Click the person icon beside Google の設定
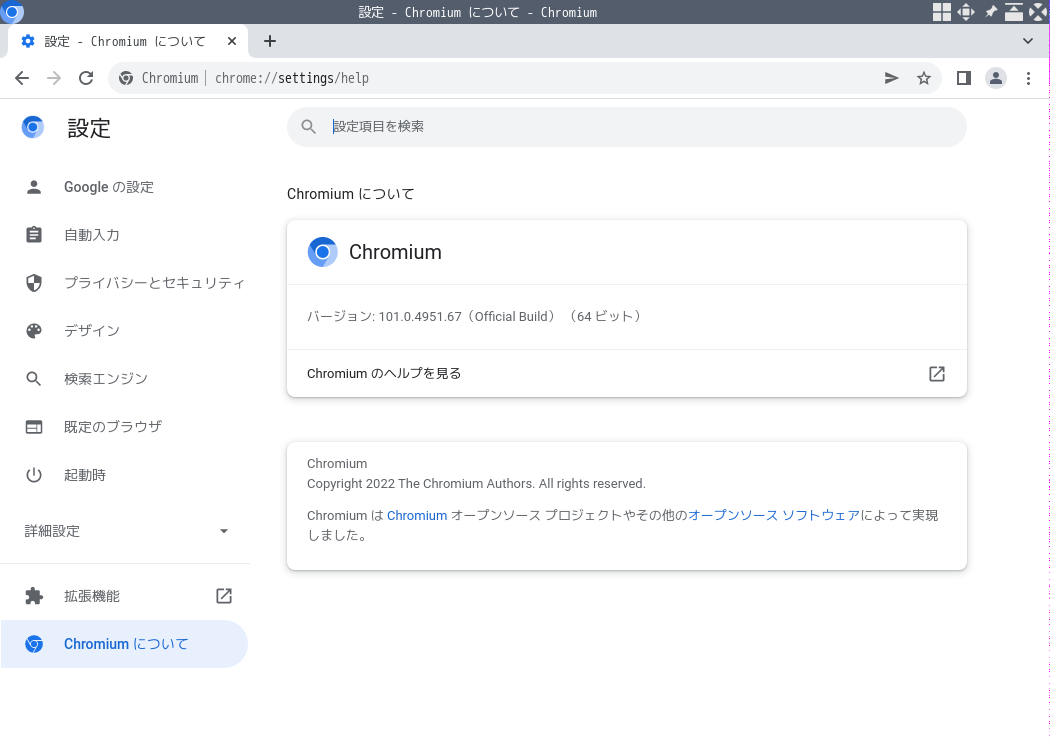The image size is (1050, 743). pos(33,187)
